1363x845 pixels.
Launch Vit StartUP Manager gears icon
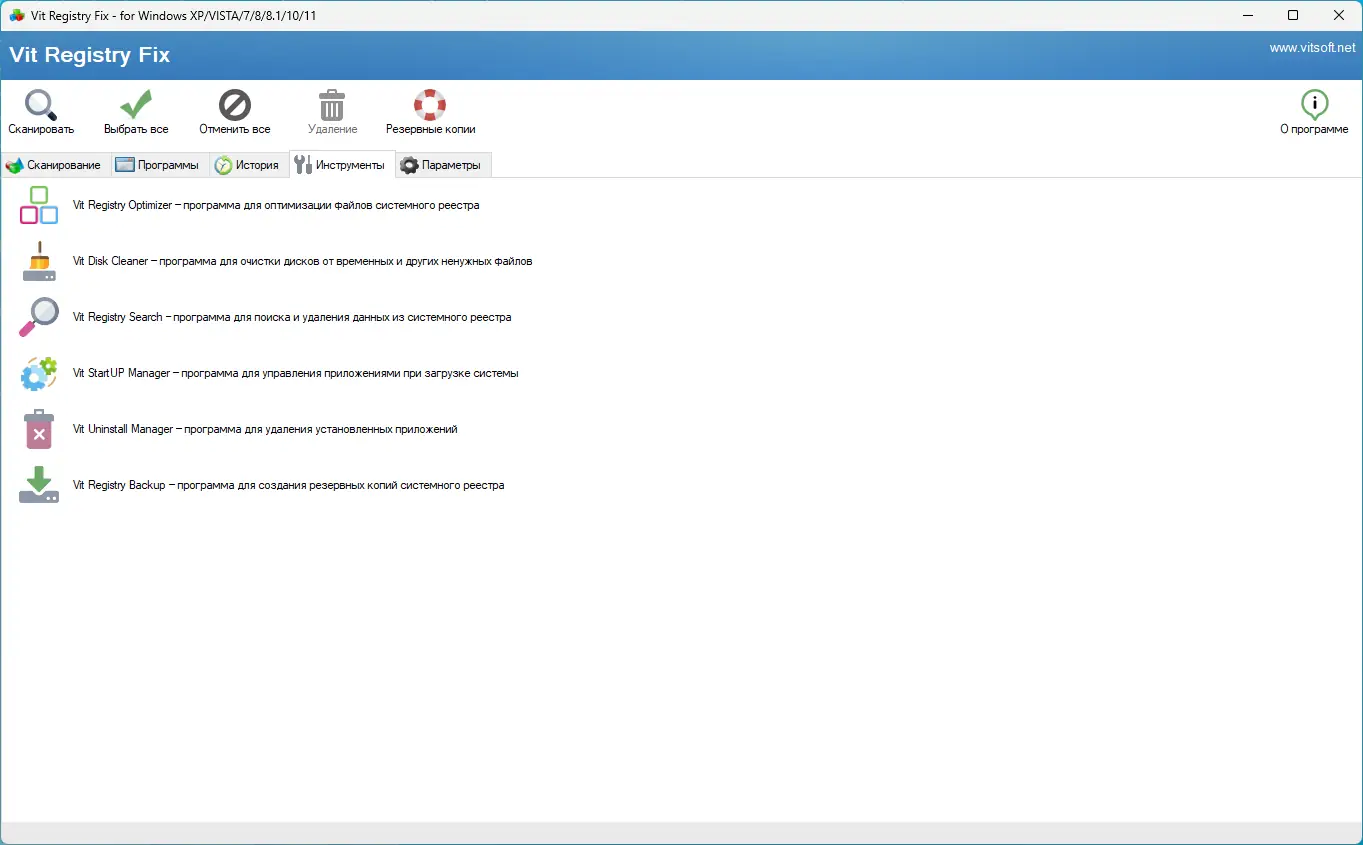coord(39,373)
